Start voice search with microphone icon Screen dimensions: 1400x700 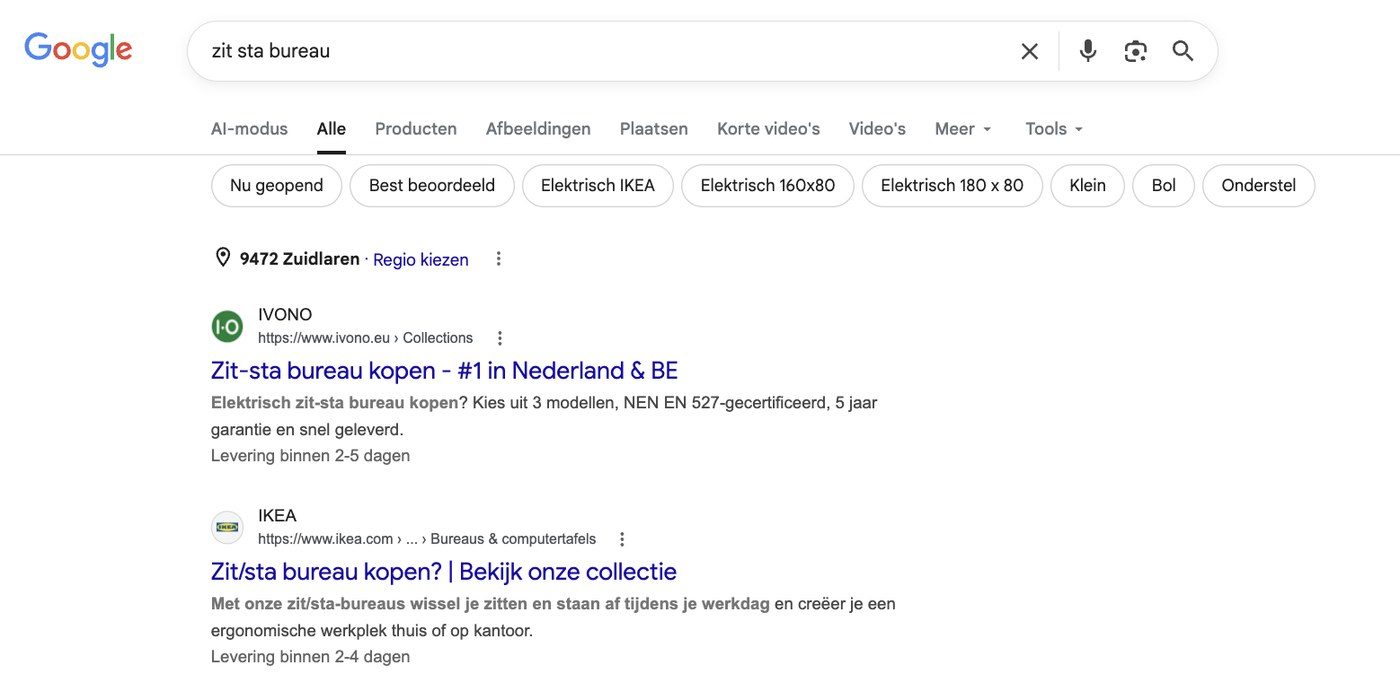point(1088,51)
